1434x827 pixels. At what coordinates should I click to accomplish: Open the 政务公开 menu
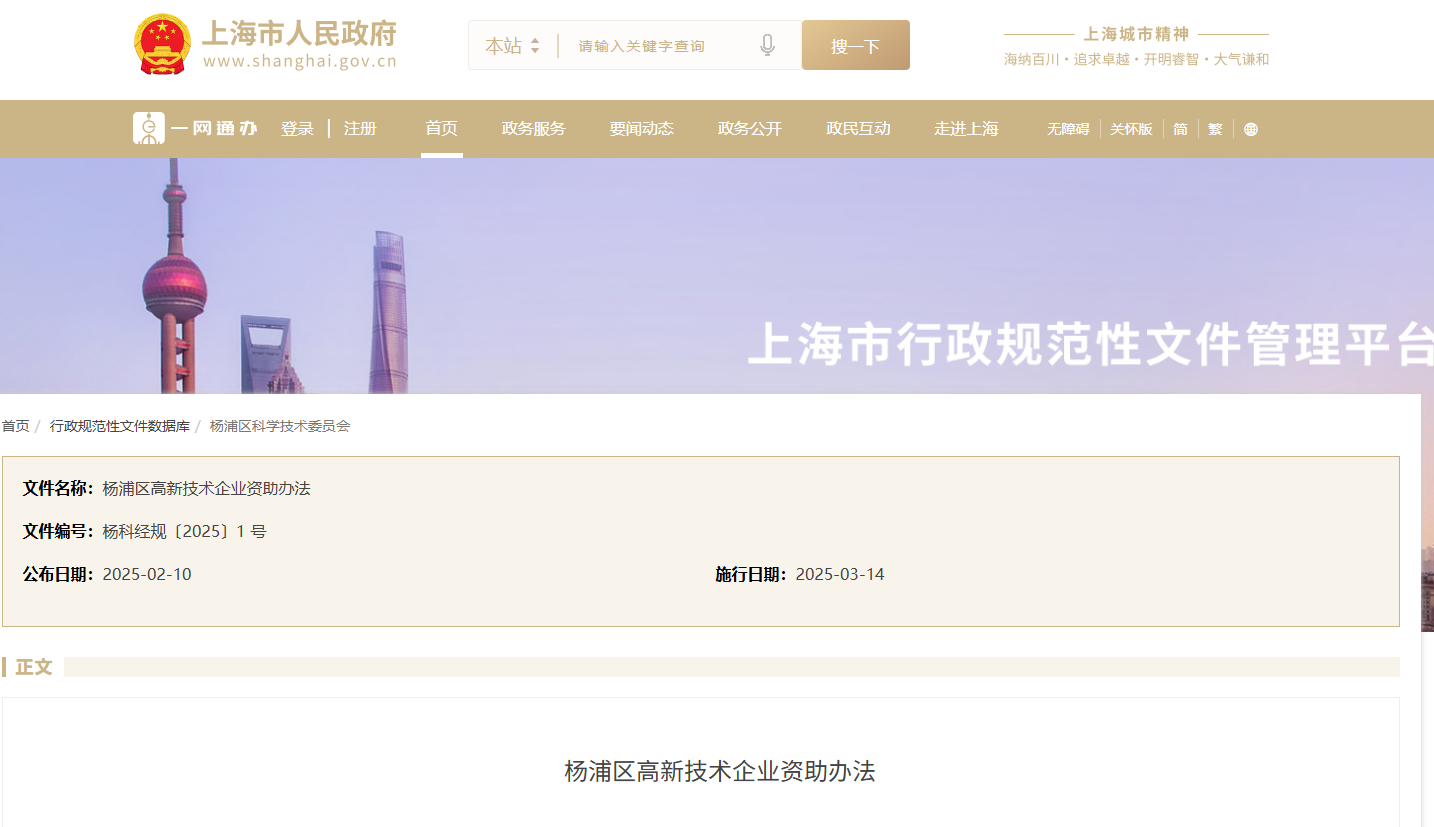pos(749,128)
